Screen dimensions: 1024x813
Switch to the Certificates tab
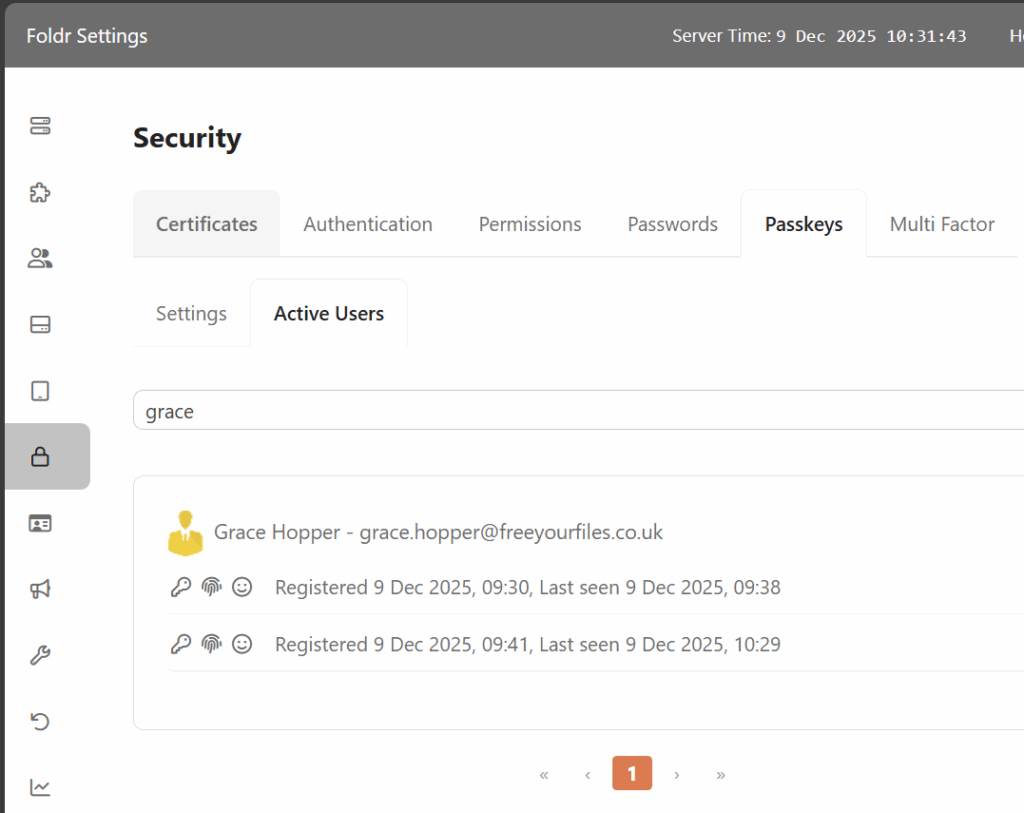click(206, 224)
